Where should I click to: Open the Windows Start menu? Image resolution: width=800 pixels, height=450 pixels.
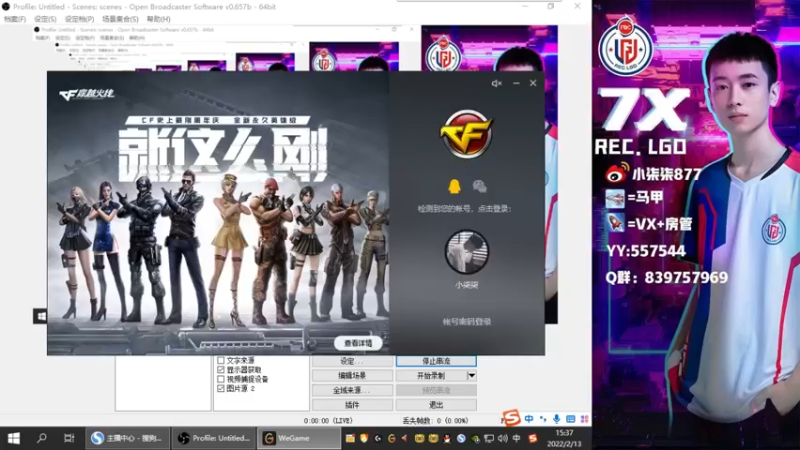click(x=14, y=438)
